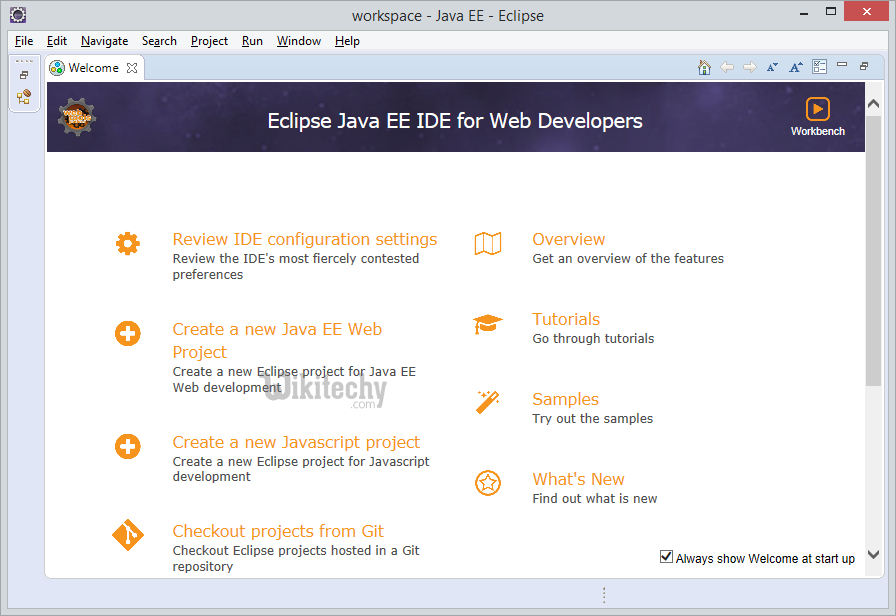The width and height of the screenshot is (896, 616).
Task: Open the Overview link
Action: [568, 239]
